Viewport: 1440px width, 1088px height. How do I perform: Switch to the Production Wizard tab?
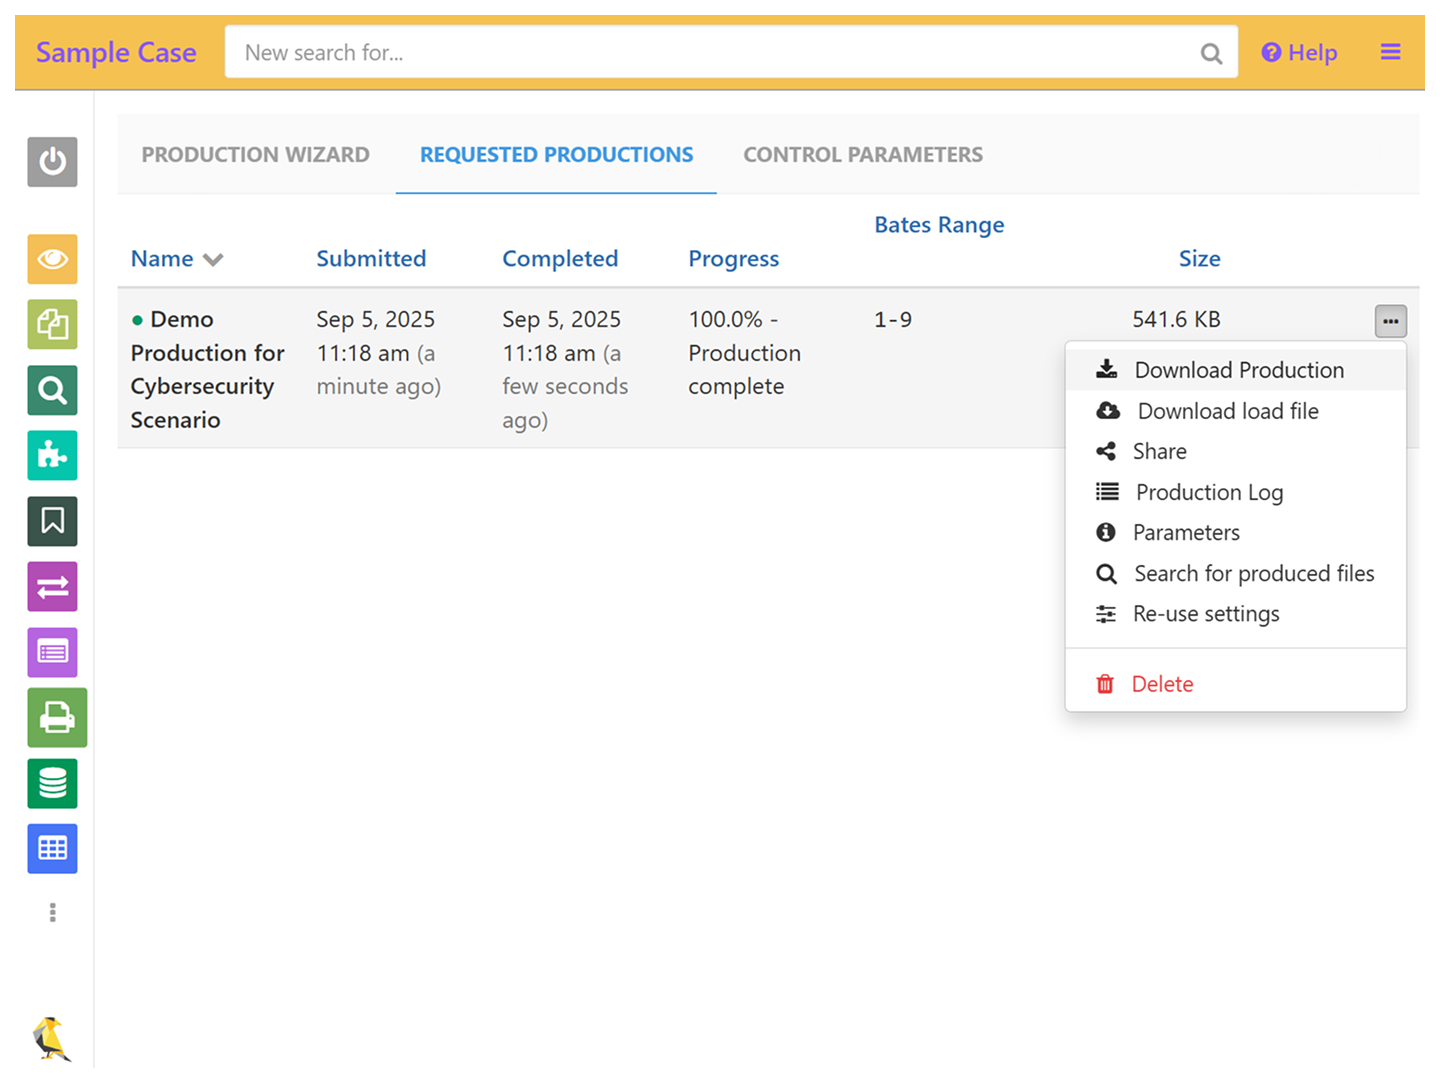(x=255, y=155)
